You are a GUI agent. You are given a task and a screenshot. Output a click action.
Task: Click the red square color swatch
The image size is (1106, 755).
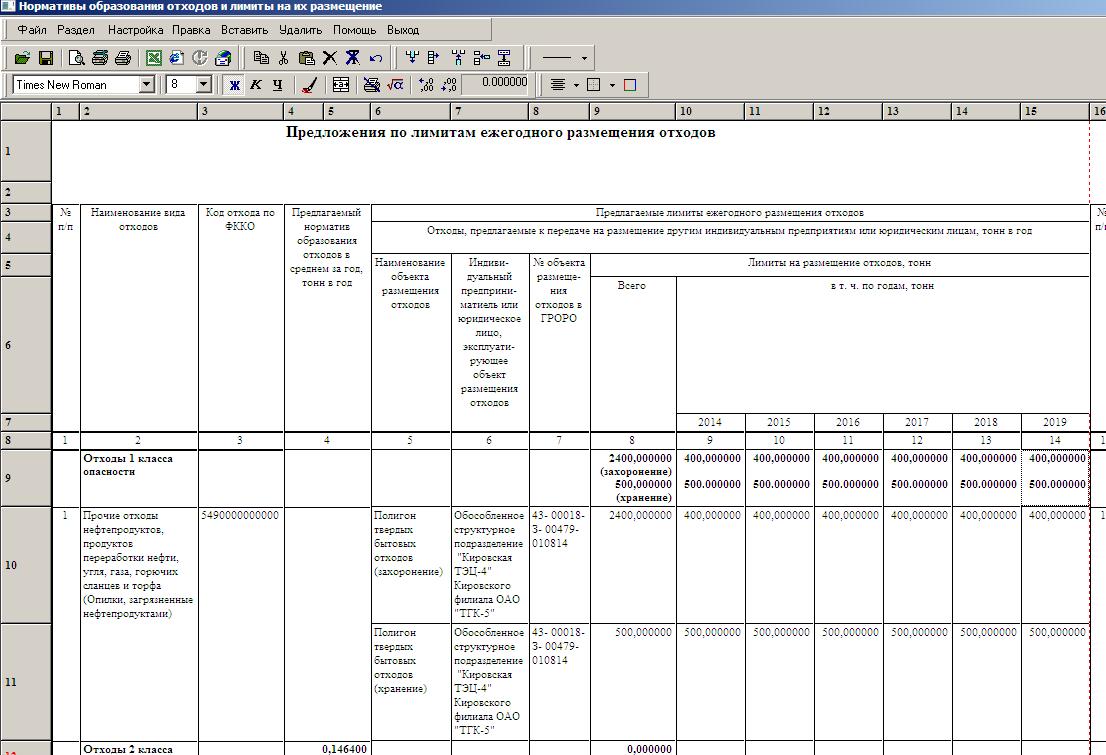[x=630, y=85]
